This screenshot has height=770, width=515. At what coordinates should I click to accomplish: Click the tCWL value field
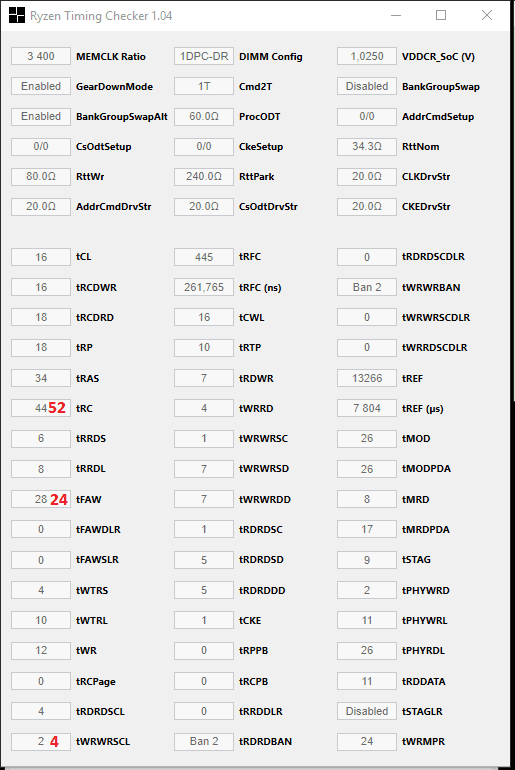[x=204, y=317]
